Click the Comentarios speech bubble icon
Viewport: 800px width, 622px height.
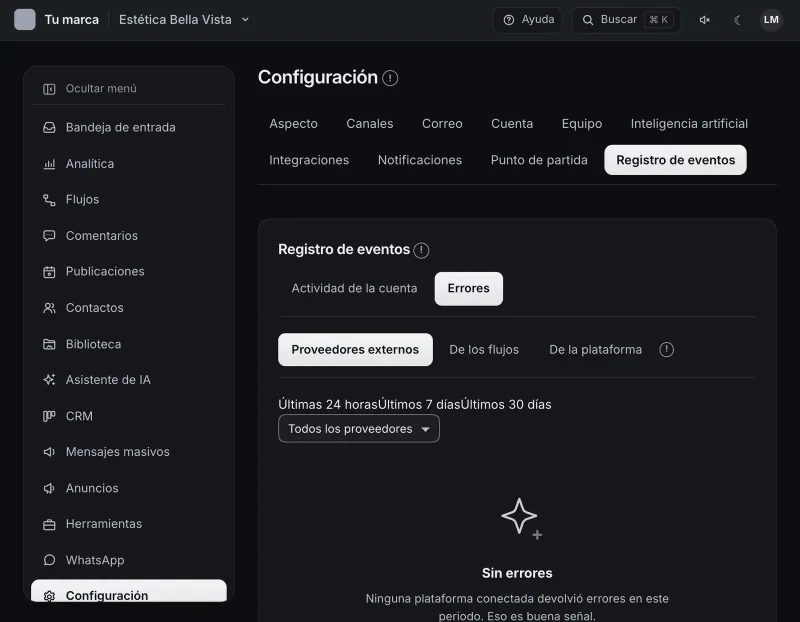pyautogui.click(x=49, y=236)
